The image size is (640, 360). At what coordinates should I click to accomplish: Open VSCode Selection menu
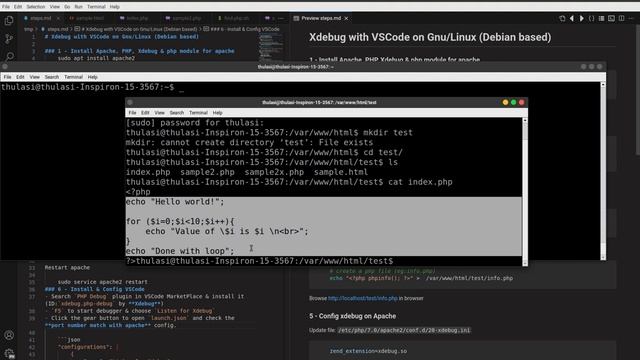point(36,7)
